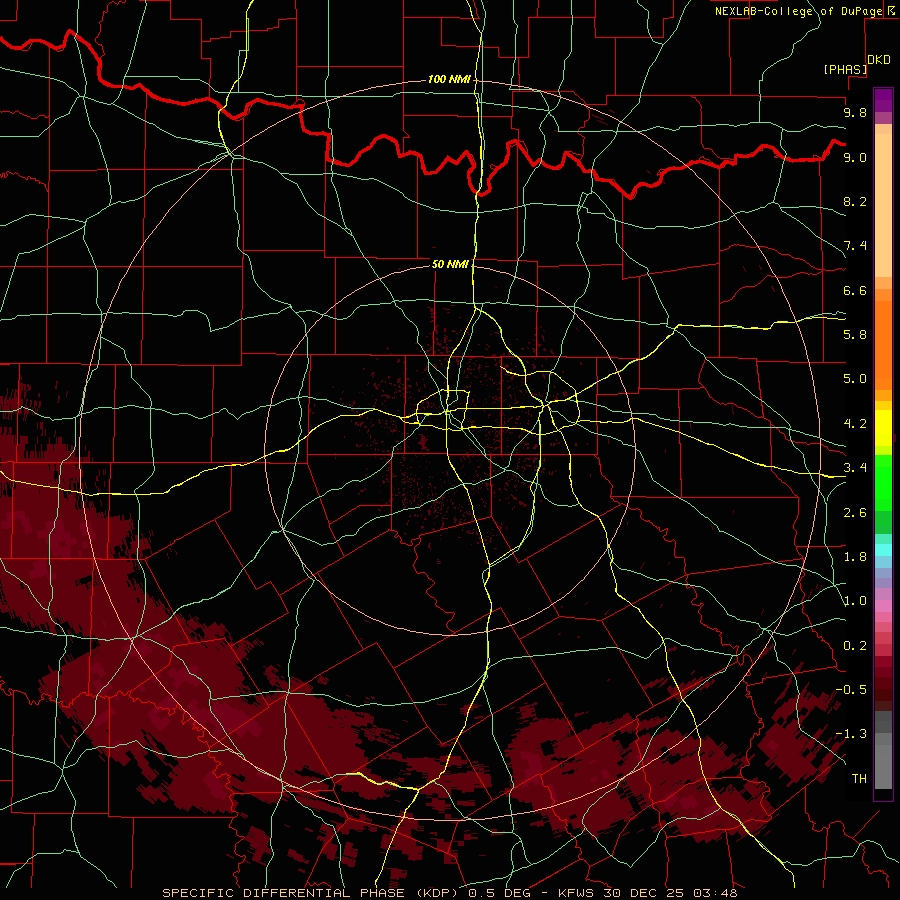Image resolution: width=900 pixels, height=900 pixels.
Task: Select the 1.8 value on the scale
Action: [x=855, y=557]
